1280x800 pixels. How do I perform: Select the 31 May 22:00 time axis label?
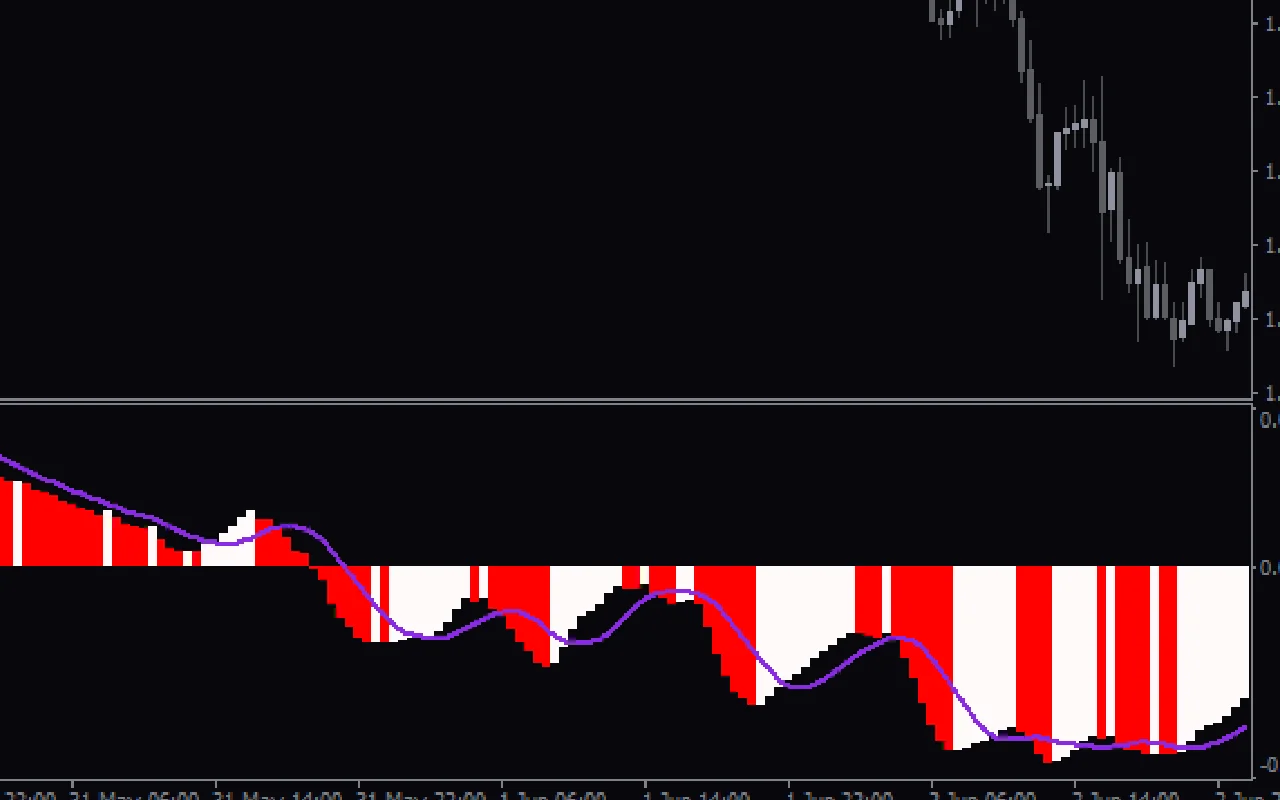point(421,795)
